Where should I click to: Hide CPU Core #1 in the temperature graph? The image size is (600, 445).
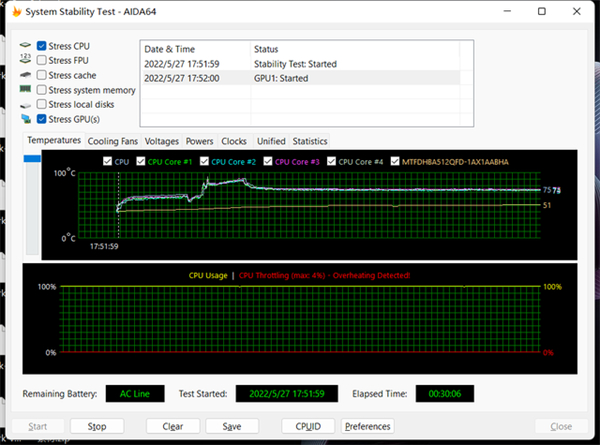tap(142, 161)
